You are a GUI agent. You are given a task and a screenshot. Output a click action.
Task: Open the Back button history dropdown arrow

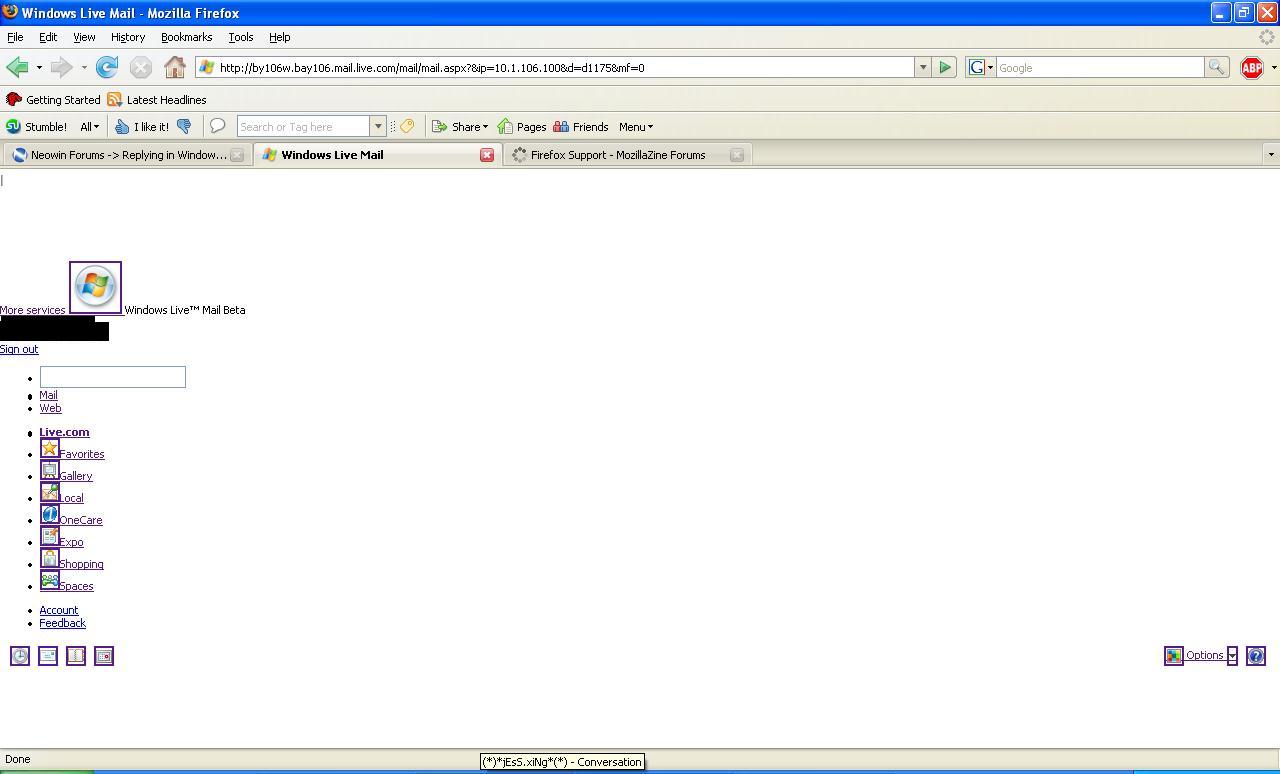(39, 68)
